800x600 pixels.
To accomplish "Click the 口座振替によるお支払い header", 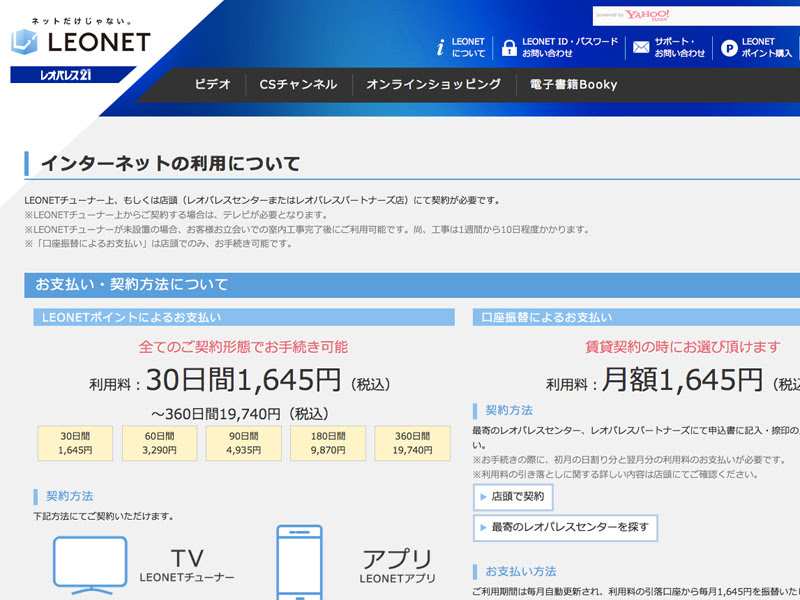I will (x=636, y=317).
